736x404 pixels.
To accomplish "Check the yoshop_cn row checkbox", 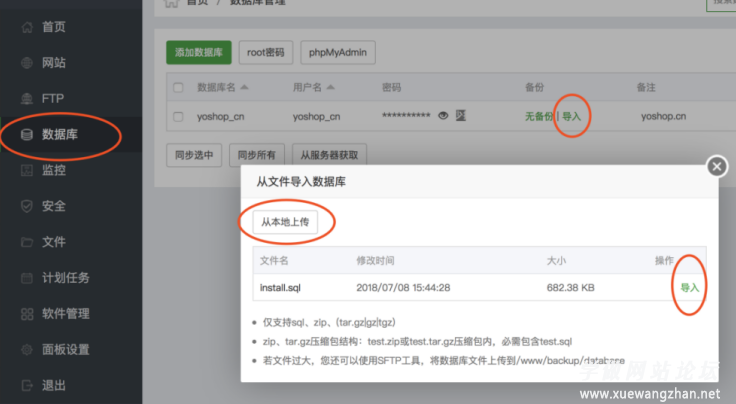I will coord(178,116).
